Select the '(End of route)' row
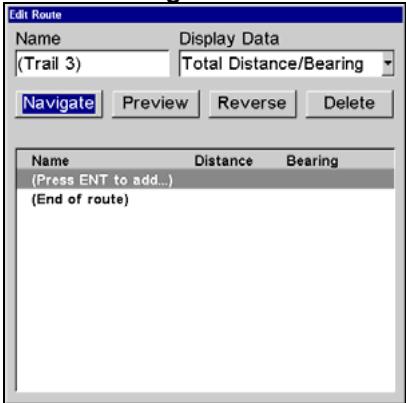This screenshot has height=403, width=406. [x=205, y=199]
